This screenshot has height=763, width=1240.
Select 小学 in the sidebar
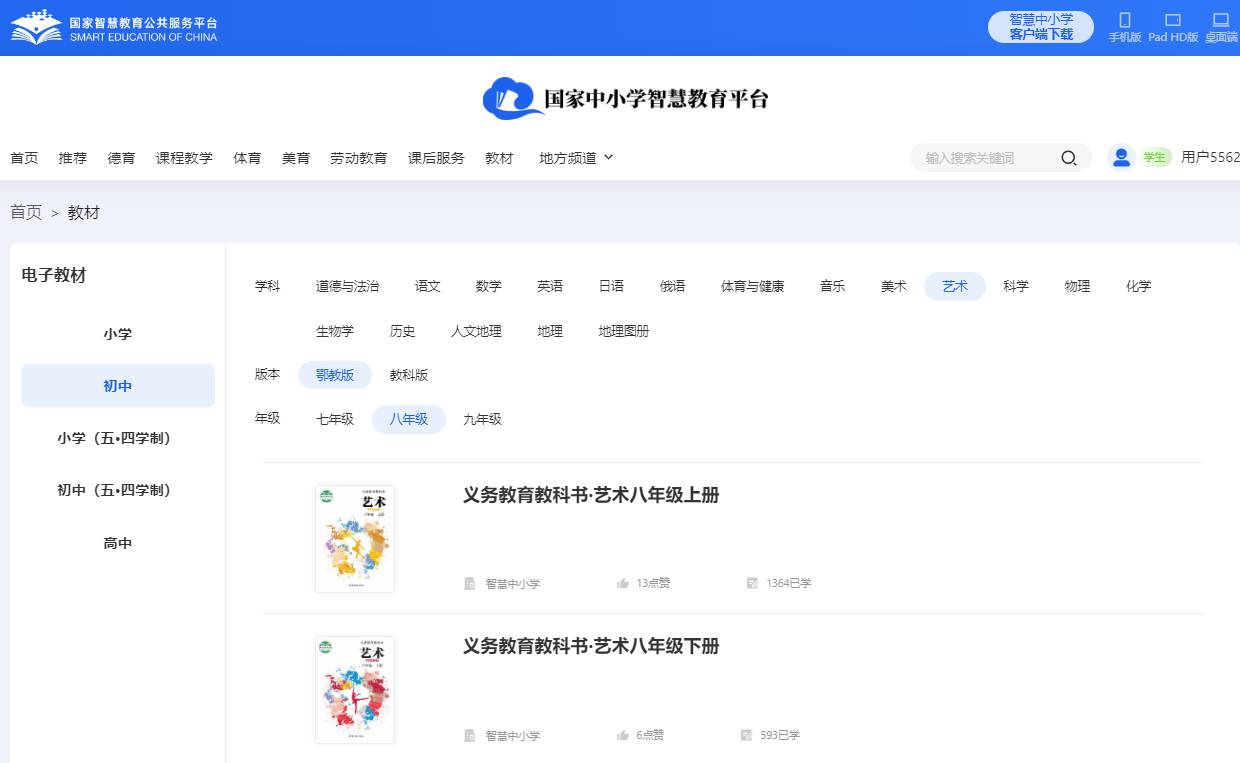(x=118, y=334)
